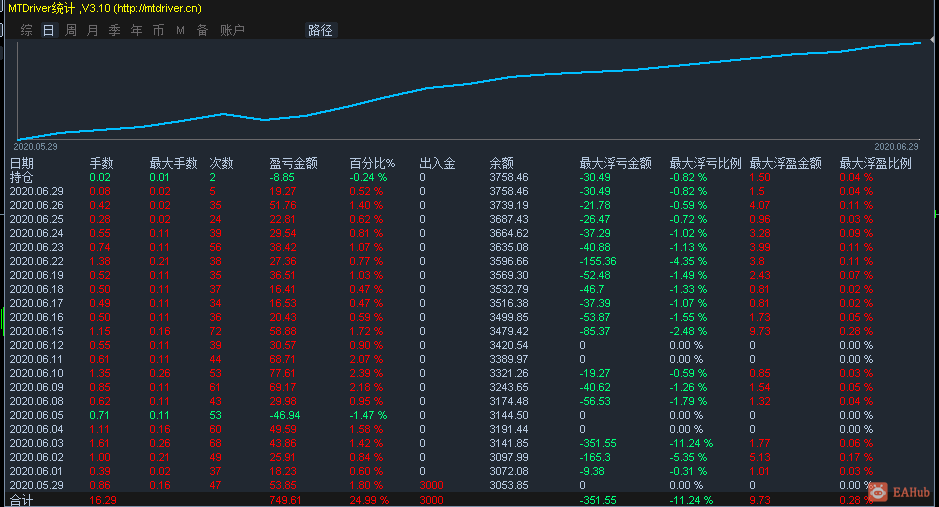Switch to the 季 quarterly tab
This screenshot has height=507, width=939.
[x=114, y=31]
